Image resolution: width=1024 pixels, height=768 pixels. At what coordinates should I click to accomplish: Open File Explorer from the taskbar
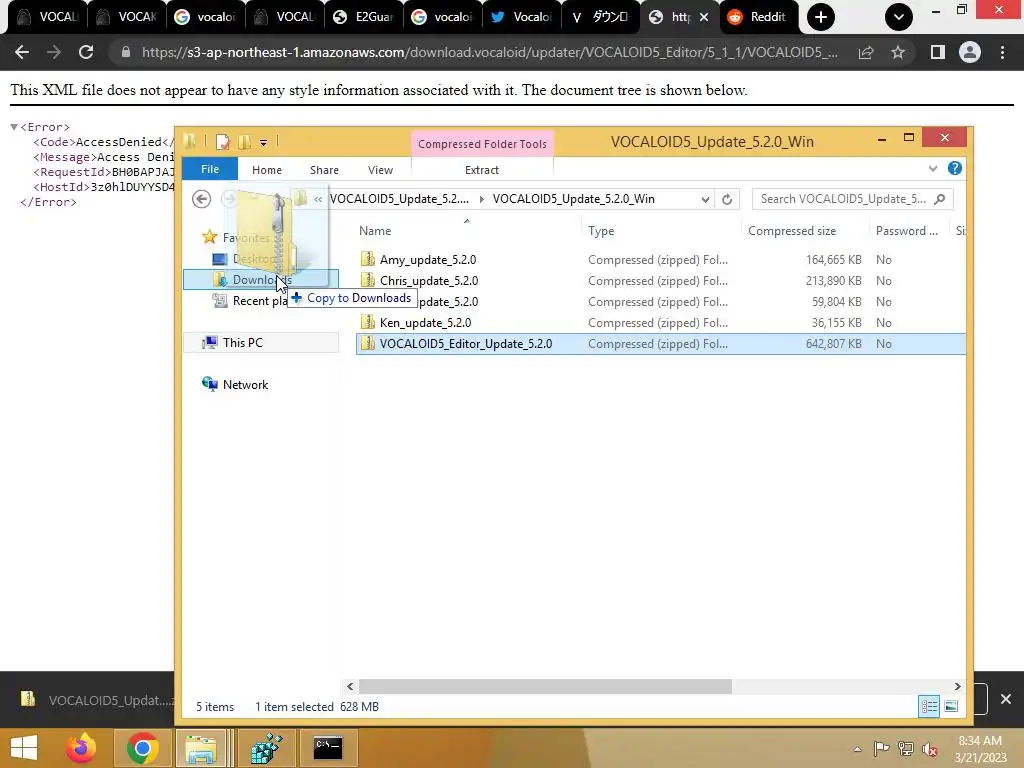pyautogui.click(x=202, y=748)
